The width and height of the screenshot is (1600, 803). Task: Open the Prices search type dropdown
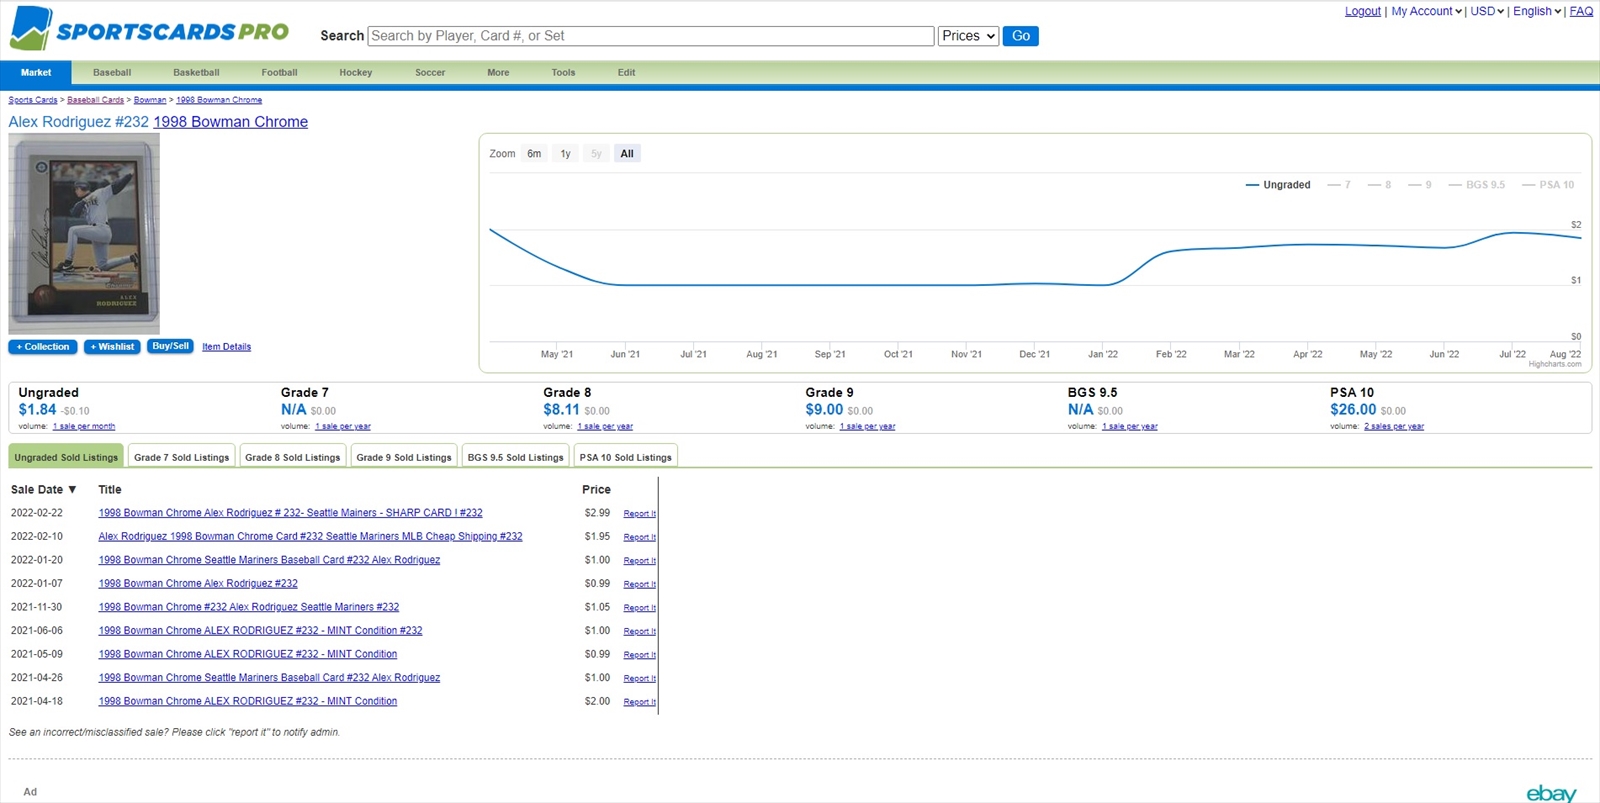click(x=968, y=36)
